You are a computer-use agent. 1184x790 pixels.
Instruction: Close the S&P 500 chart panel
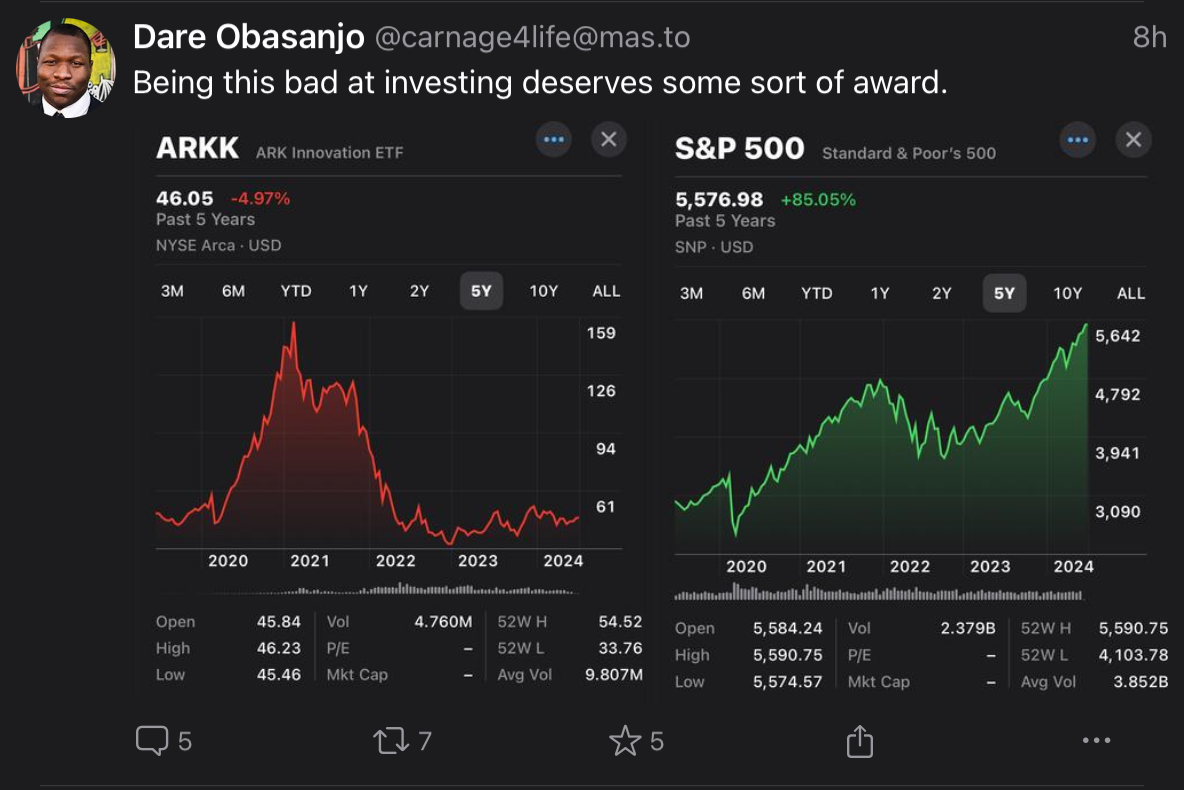[x=1132, y=141]
